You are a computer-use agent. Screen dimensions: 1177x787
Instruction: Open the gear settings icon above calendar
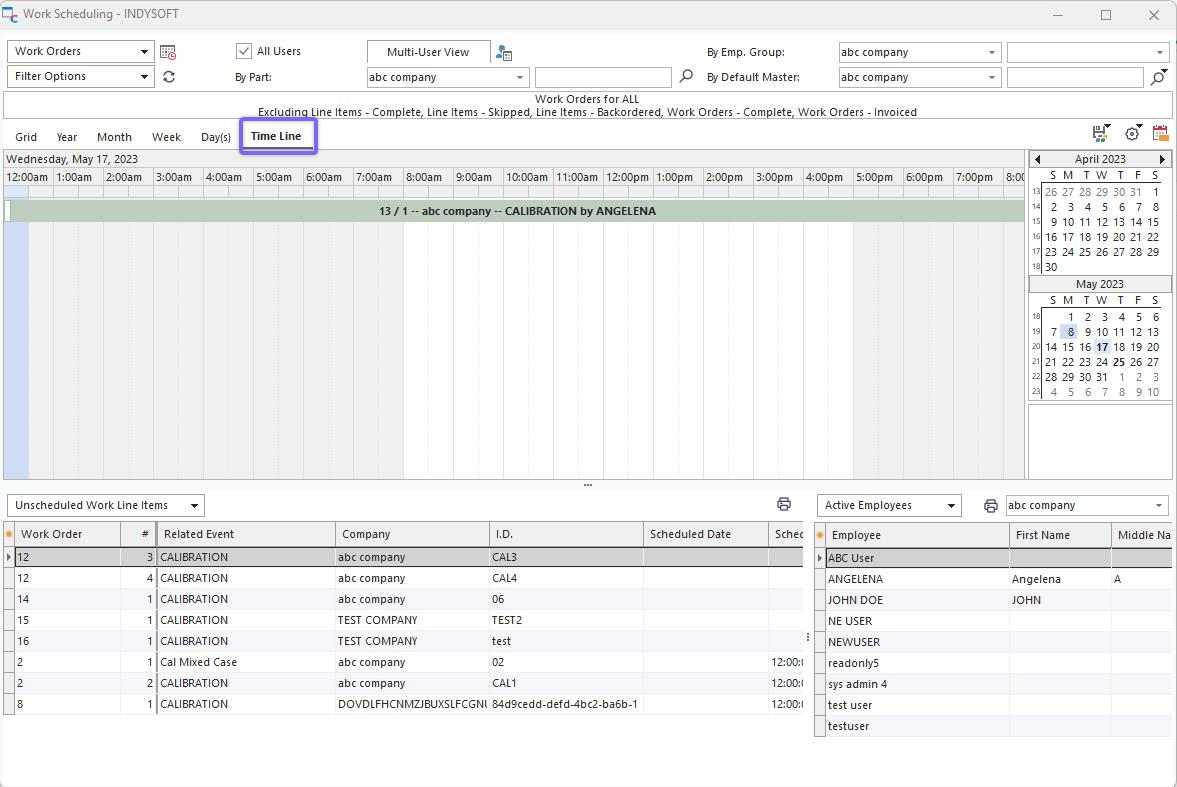tap(1132, 134)
